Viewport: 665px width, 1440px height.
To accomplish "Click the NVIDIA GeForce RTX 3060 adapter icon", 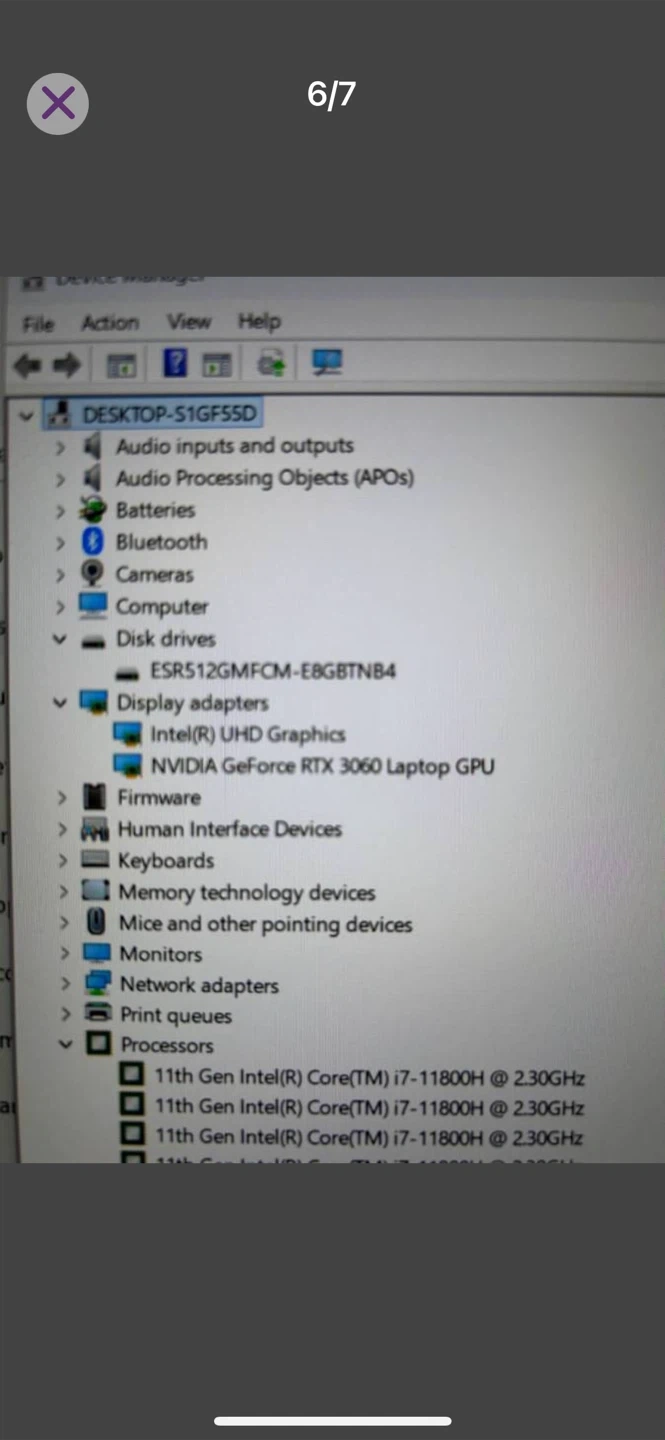I will click(x=128, y=766).
